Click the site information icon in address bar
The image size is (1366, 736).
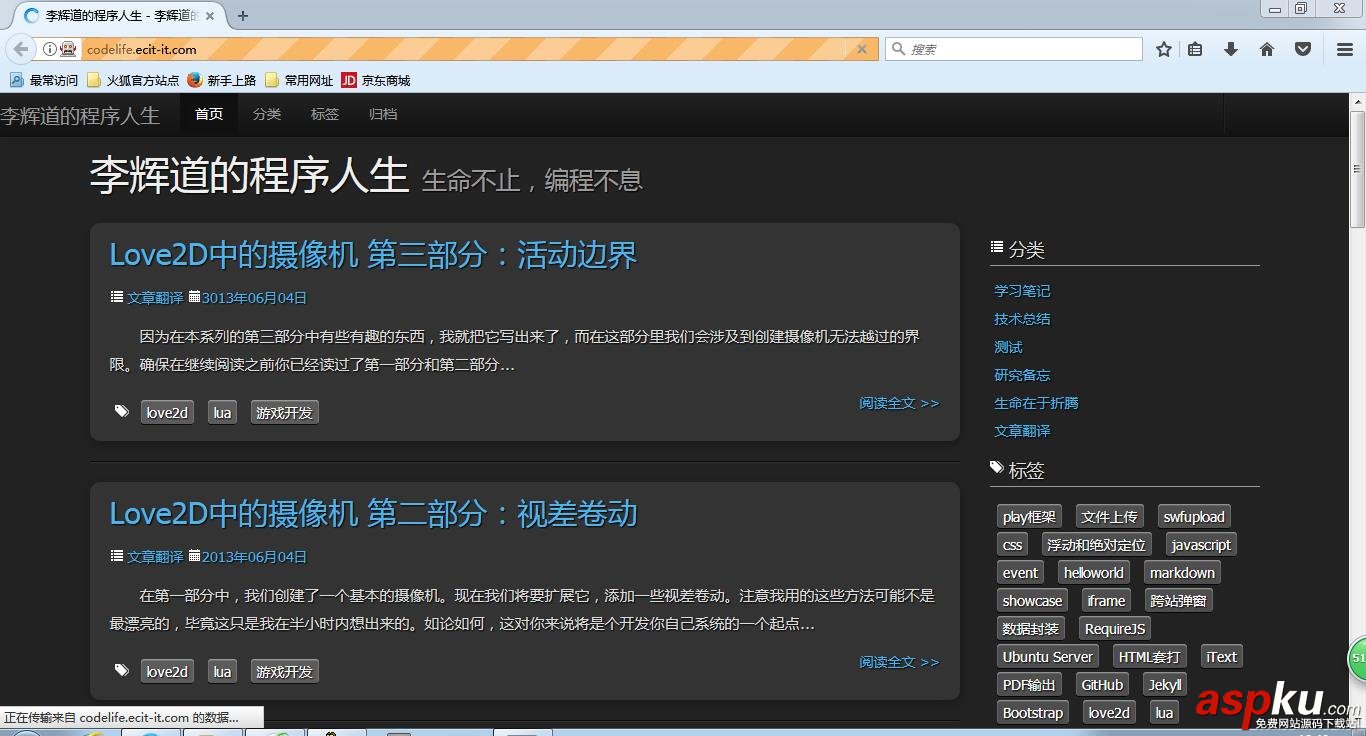tap(50, 48)
